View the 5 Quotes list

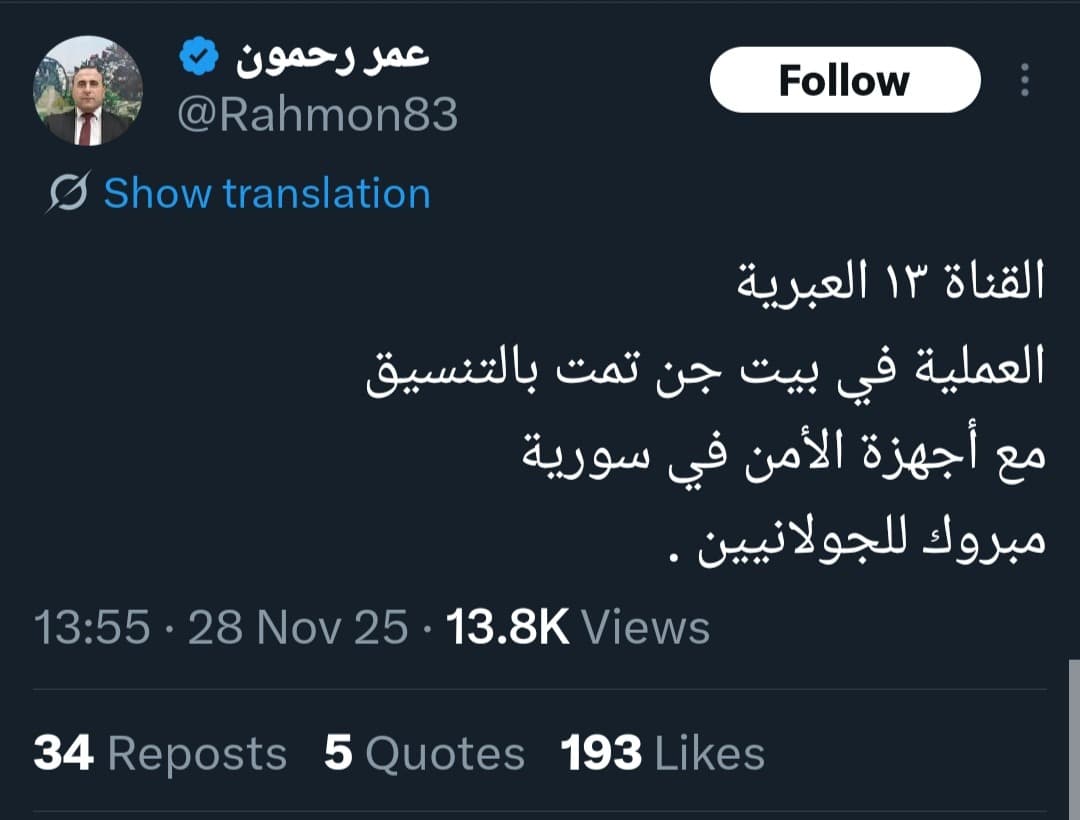[424, 754]
